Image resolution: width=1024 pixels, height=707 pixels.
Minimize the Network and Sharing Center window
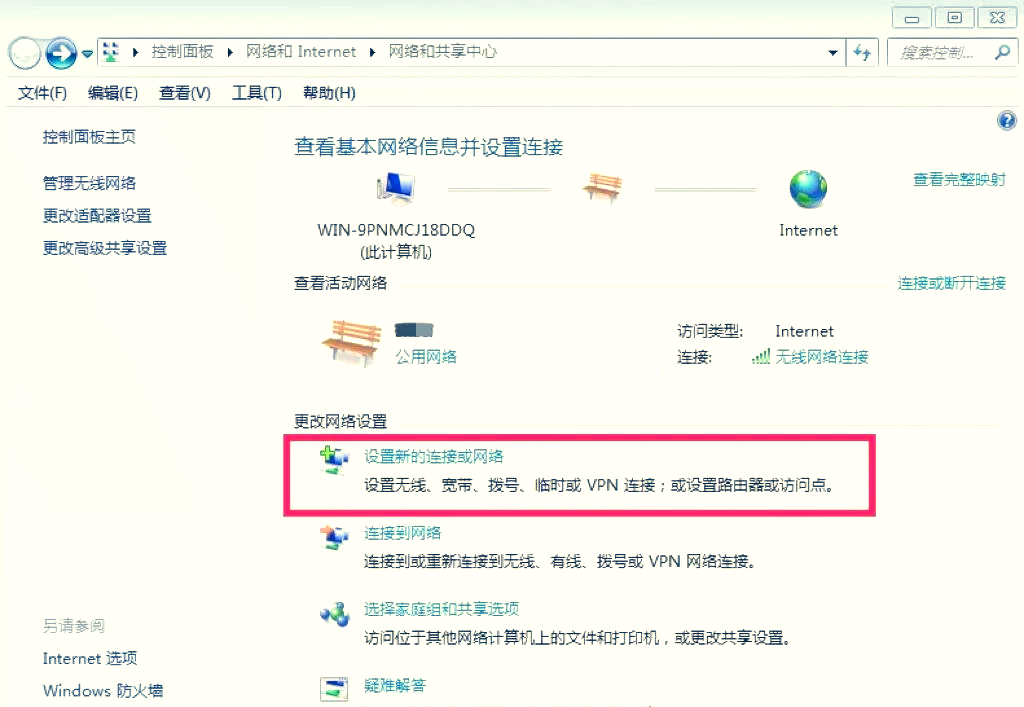click(912, 18)
